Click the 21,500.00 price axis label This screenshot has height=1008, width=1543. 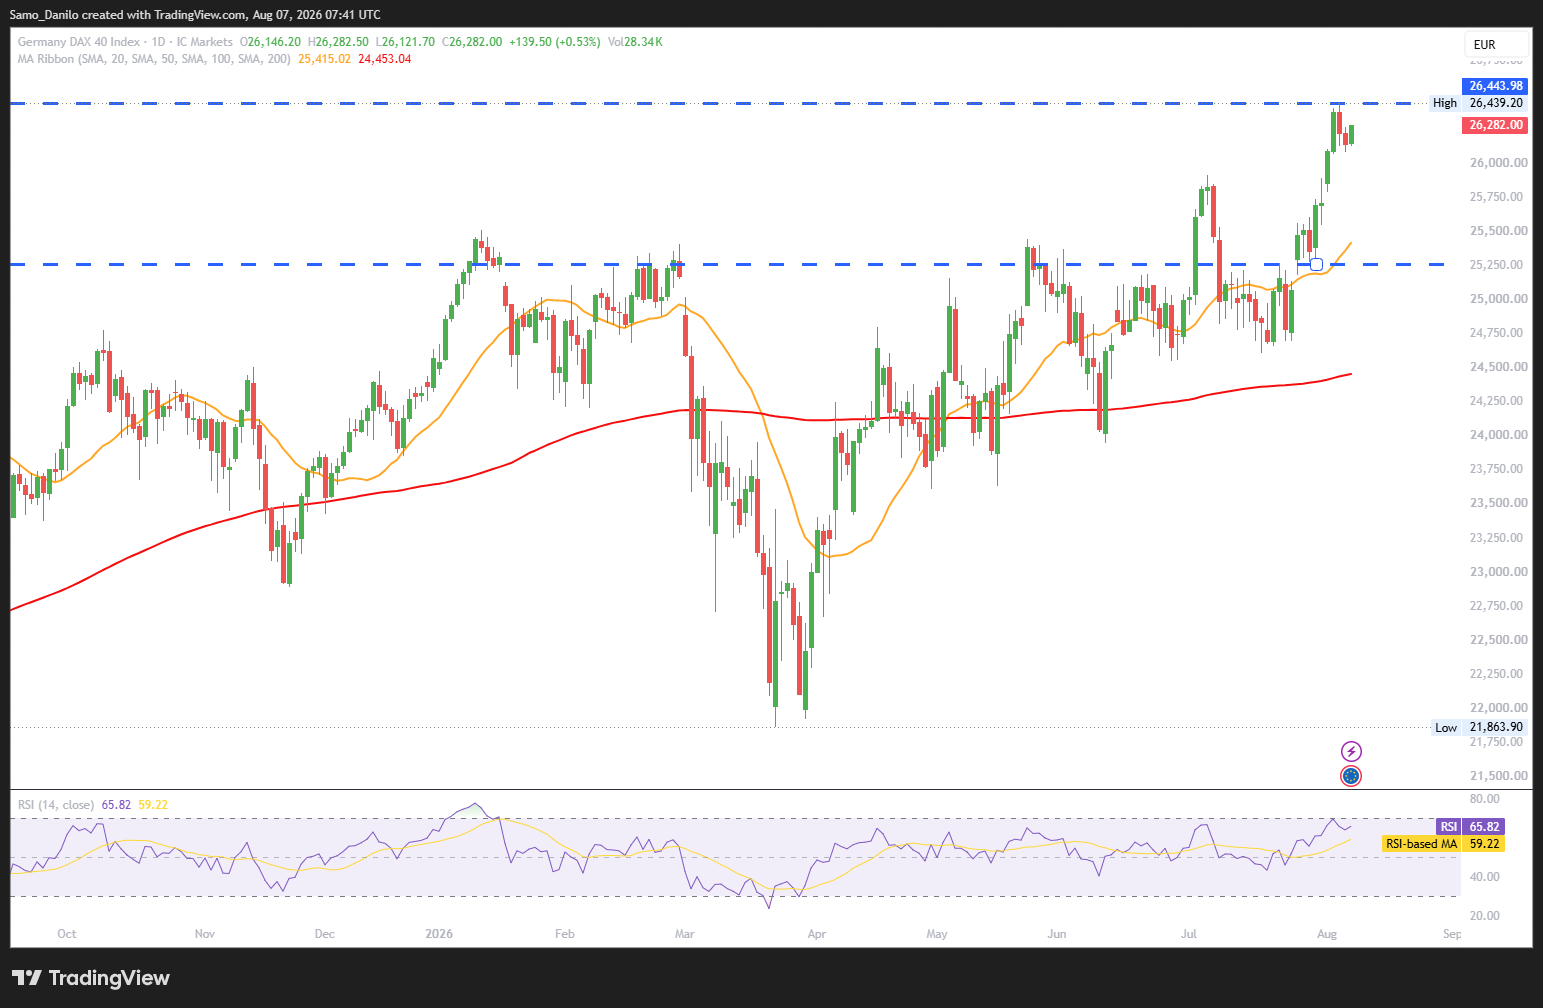1498,775
